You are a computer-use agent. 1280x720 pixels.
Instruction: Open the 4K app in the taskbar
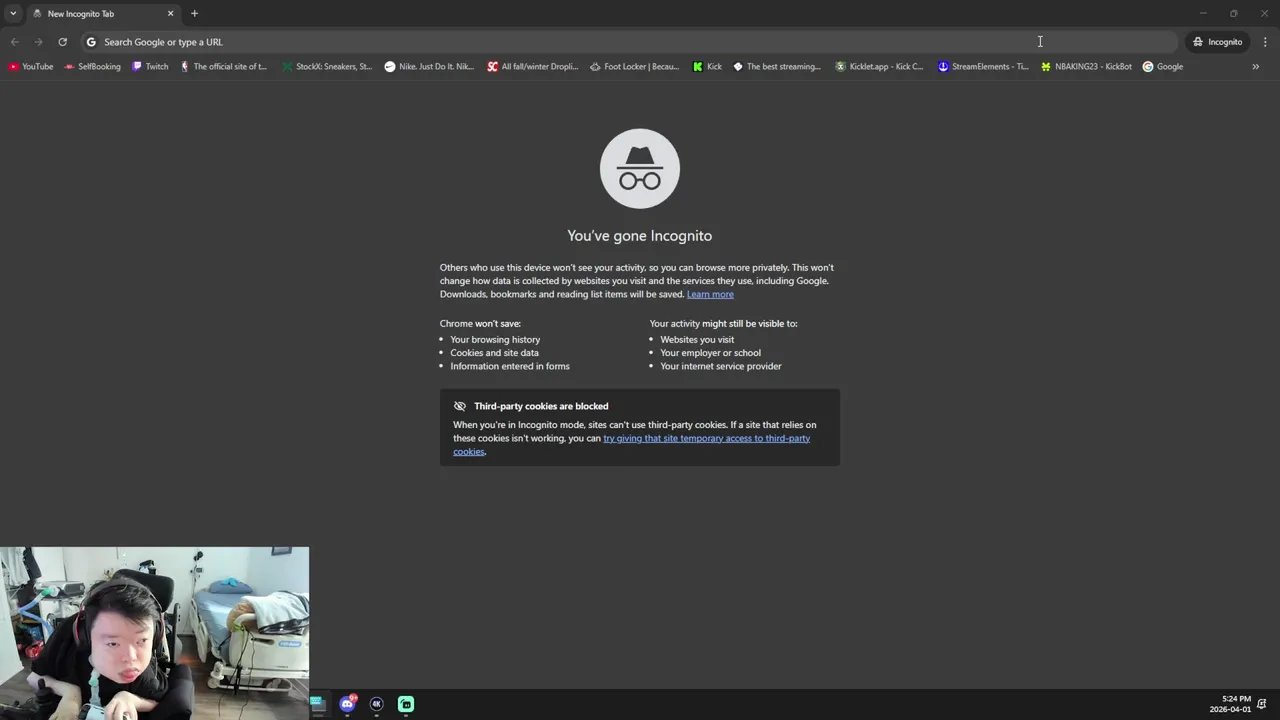point(376,704)
